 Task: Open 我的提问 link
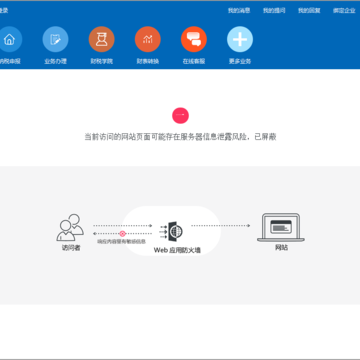pyautogui.click(x=274, y=11)
